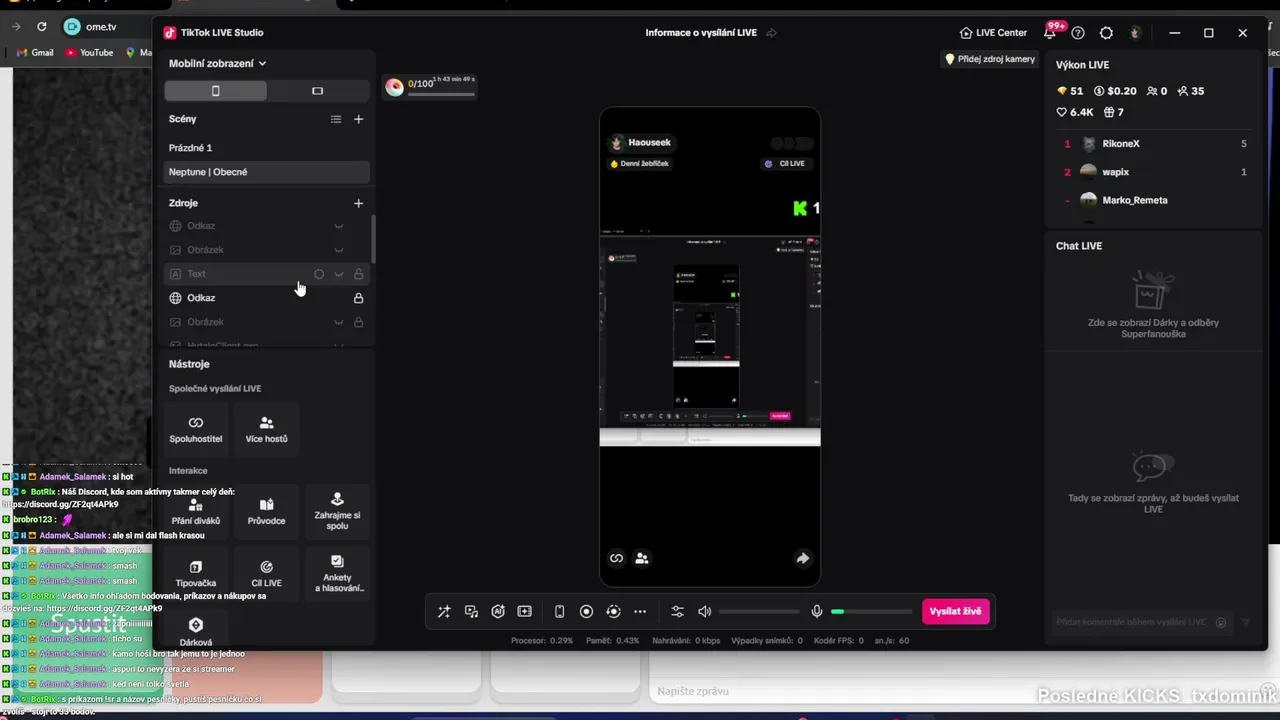
Task: Switch to portrait phone layout
Action: (x=216, y=91)
